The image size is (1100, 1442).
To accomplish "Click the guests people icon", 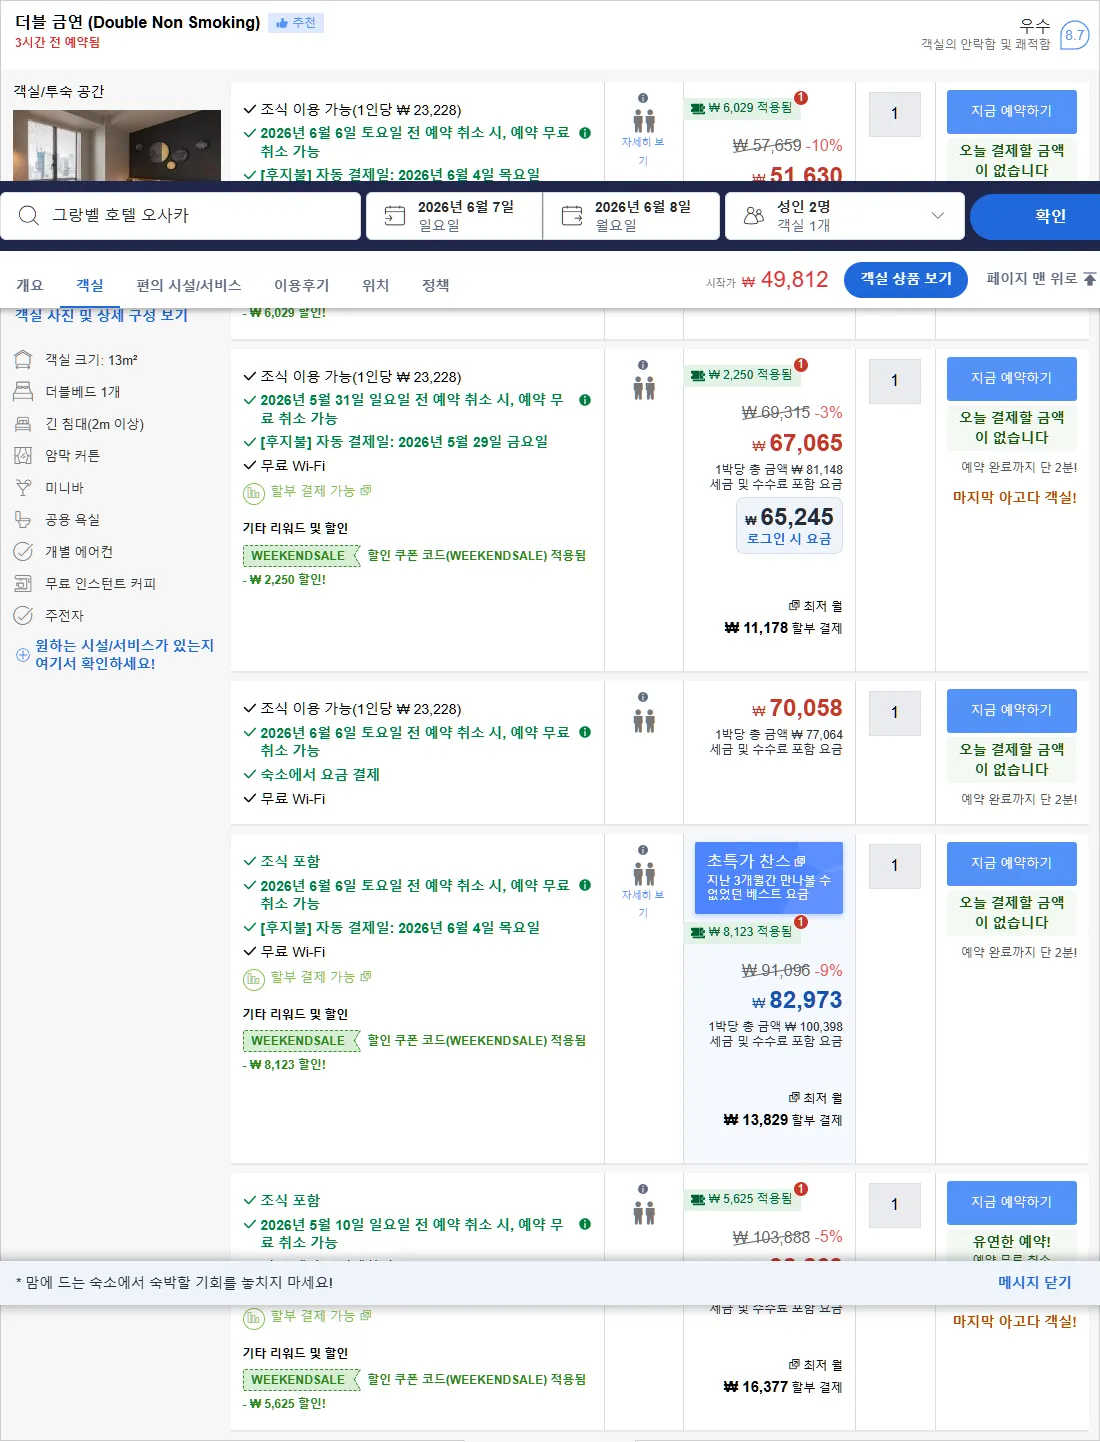I will (x=754, y=216).
